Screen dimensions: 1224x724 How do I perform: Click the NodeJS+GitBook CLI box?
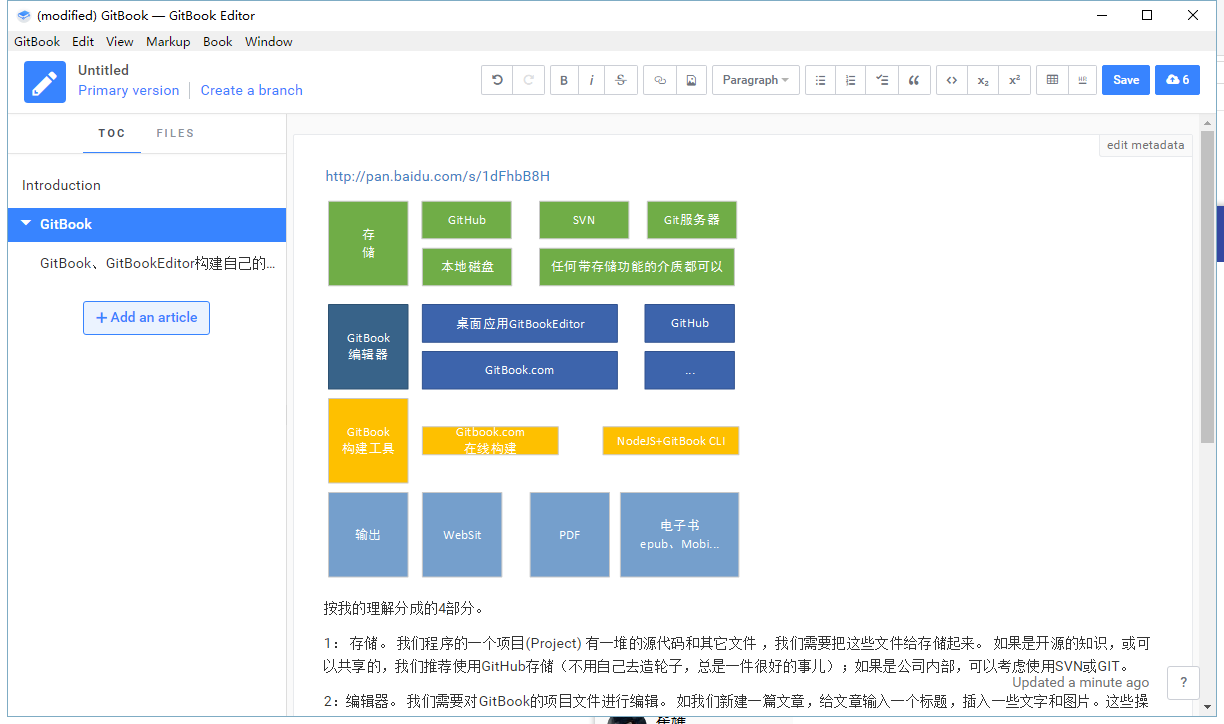671,441
